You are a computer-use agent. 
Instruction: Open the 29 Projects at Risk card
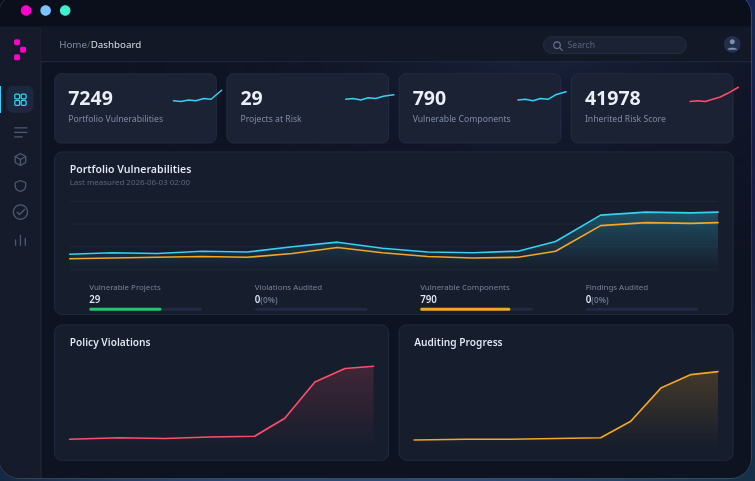(308, 108)
